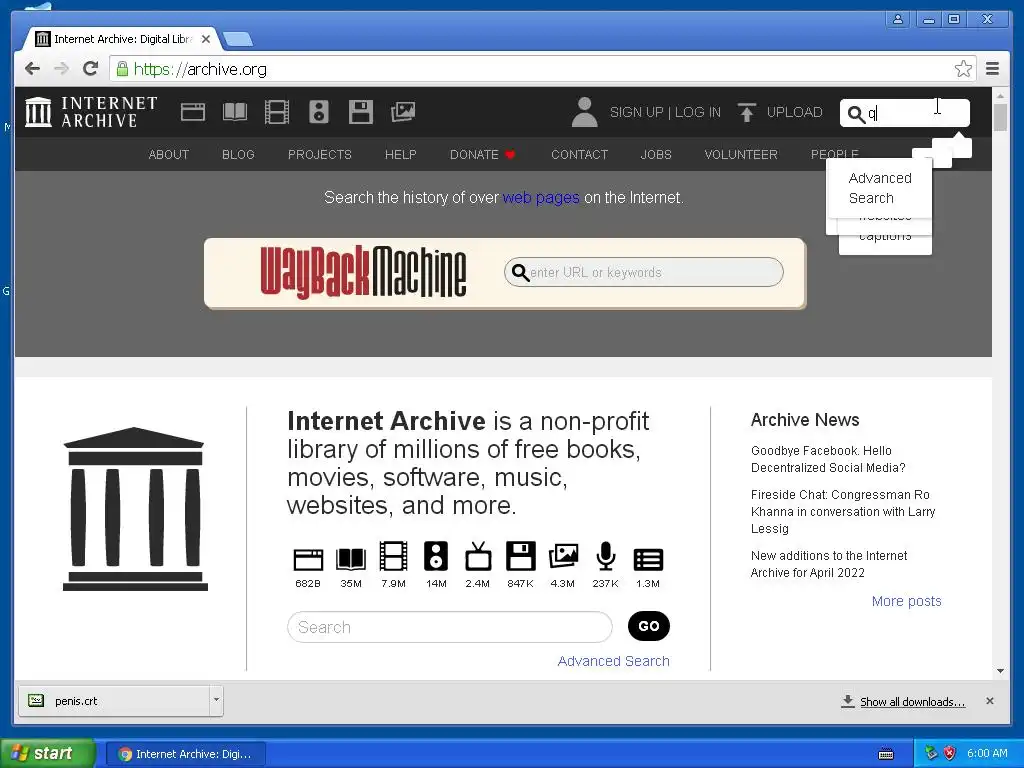1024x768 pixels.
Task: Click the upload arrow icon
Action: point(746,112)
